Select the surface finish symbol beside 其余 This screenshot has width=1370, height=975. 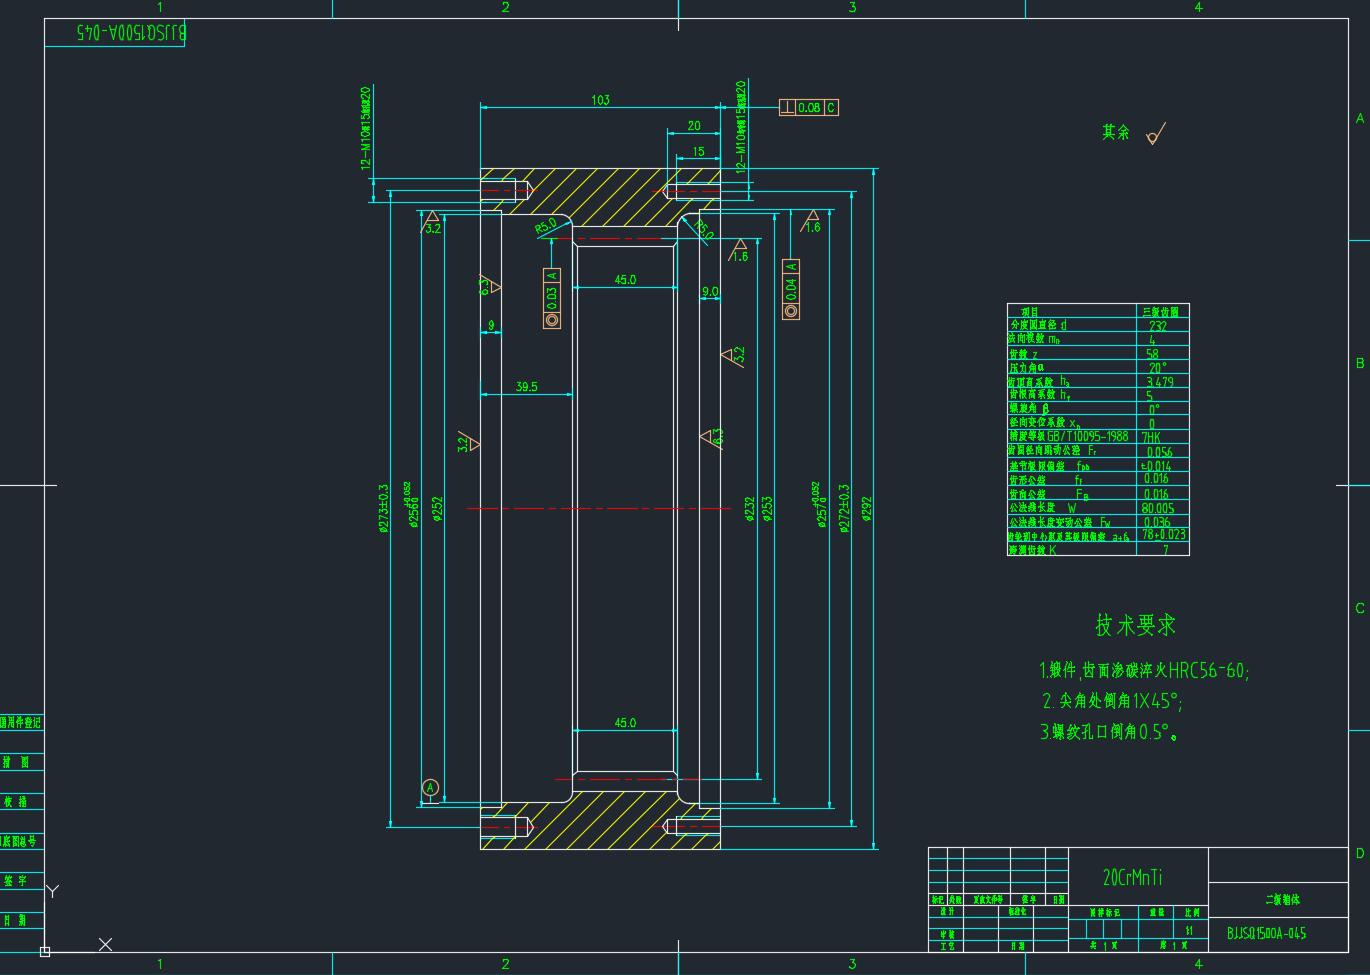pyautogui.click(x=1156, y=134)
